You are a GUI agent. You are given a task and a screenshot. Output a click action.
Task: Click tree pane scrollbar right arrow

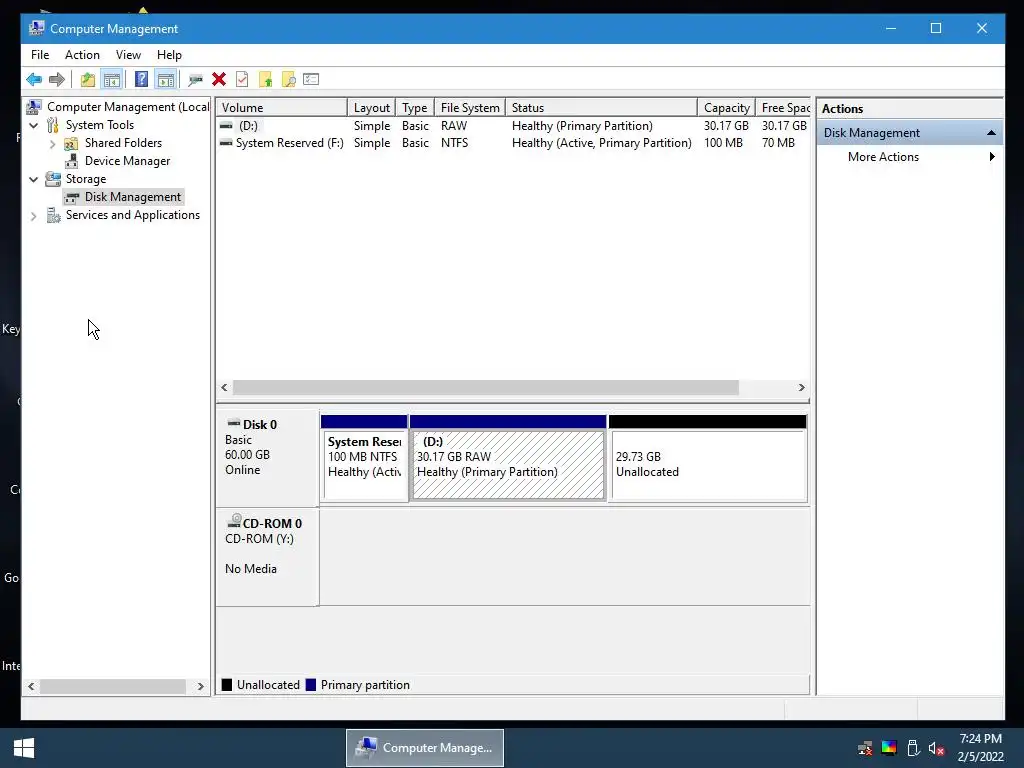tap(200, 686)
